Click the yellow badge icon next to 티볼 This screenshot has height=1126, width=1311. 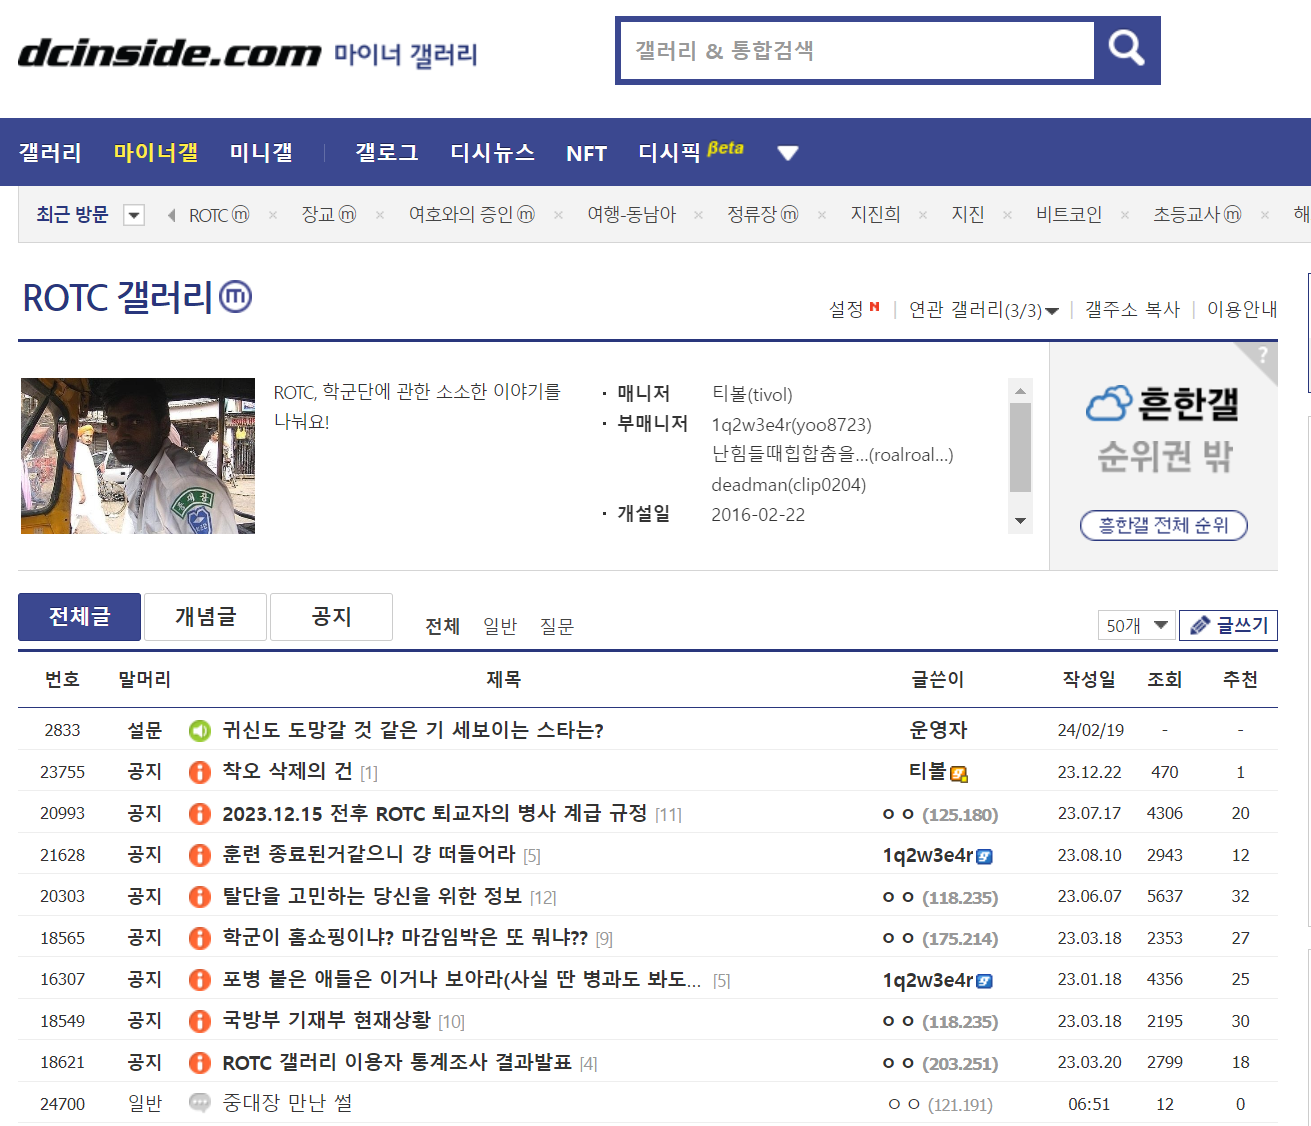point(959,774)
